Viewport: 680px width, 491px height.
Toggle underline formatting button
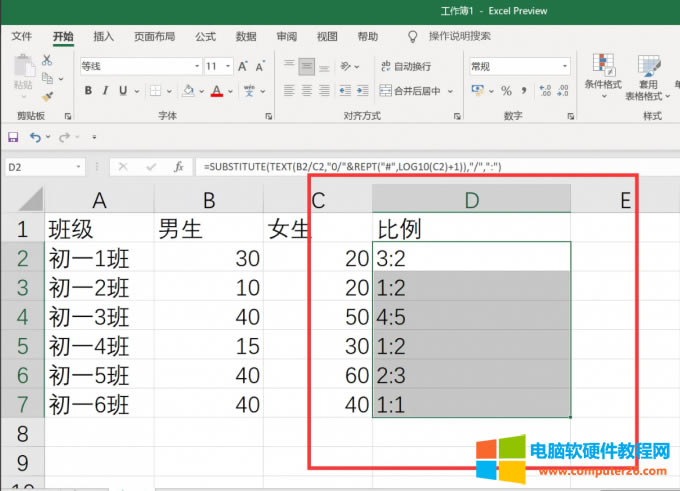tap(124, 91)
